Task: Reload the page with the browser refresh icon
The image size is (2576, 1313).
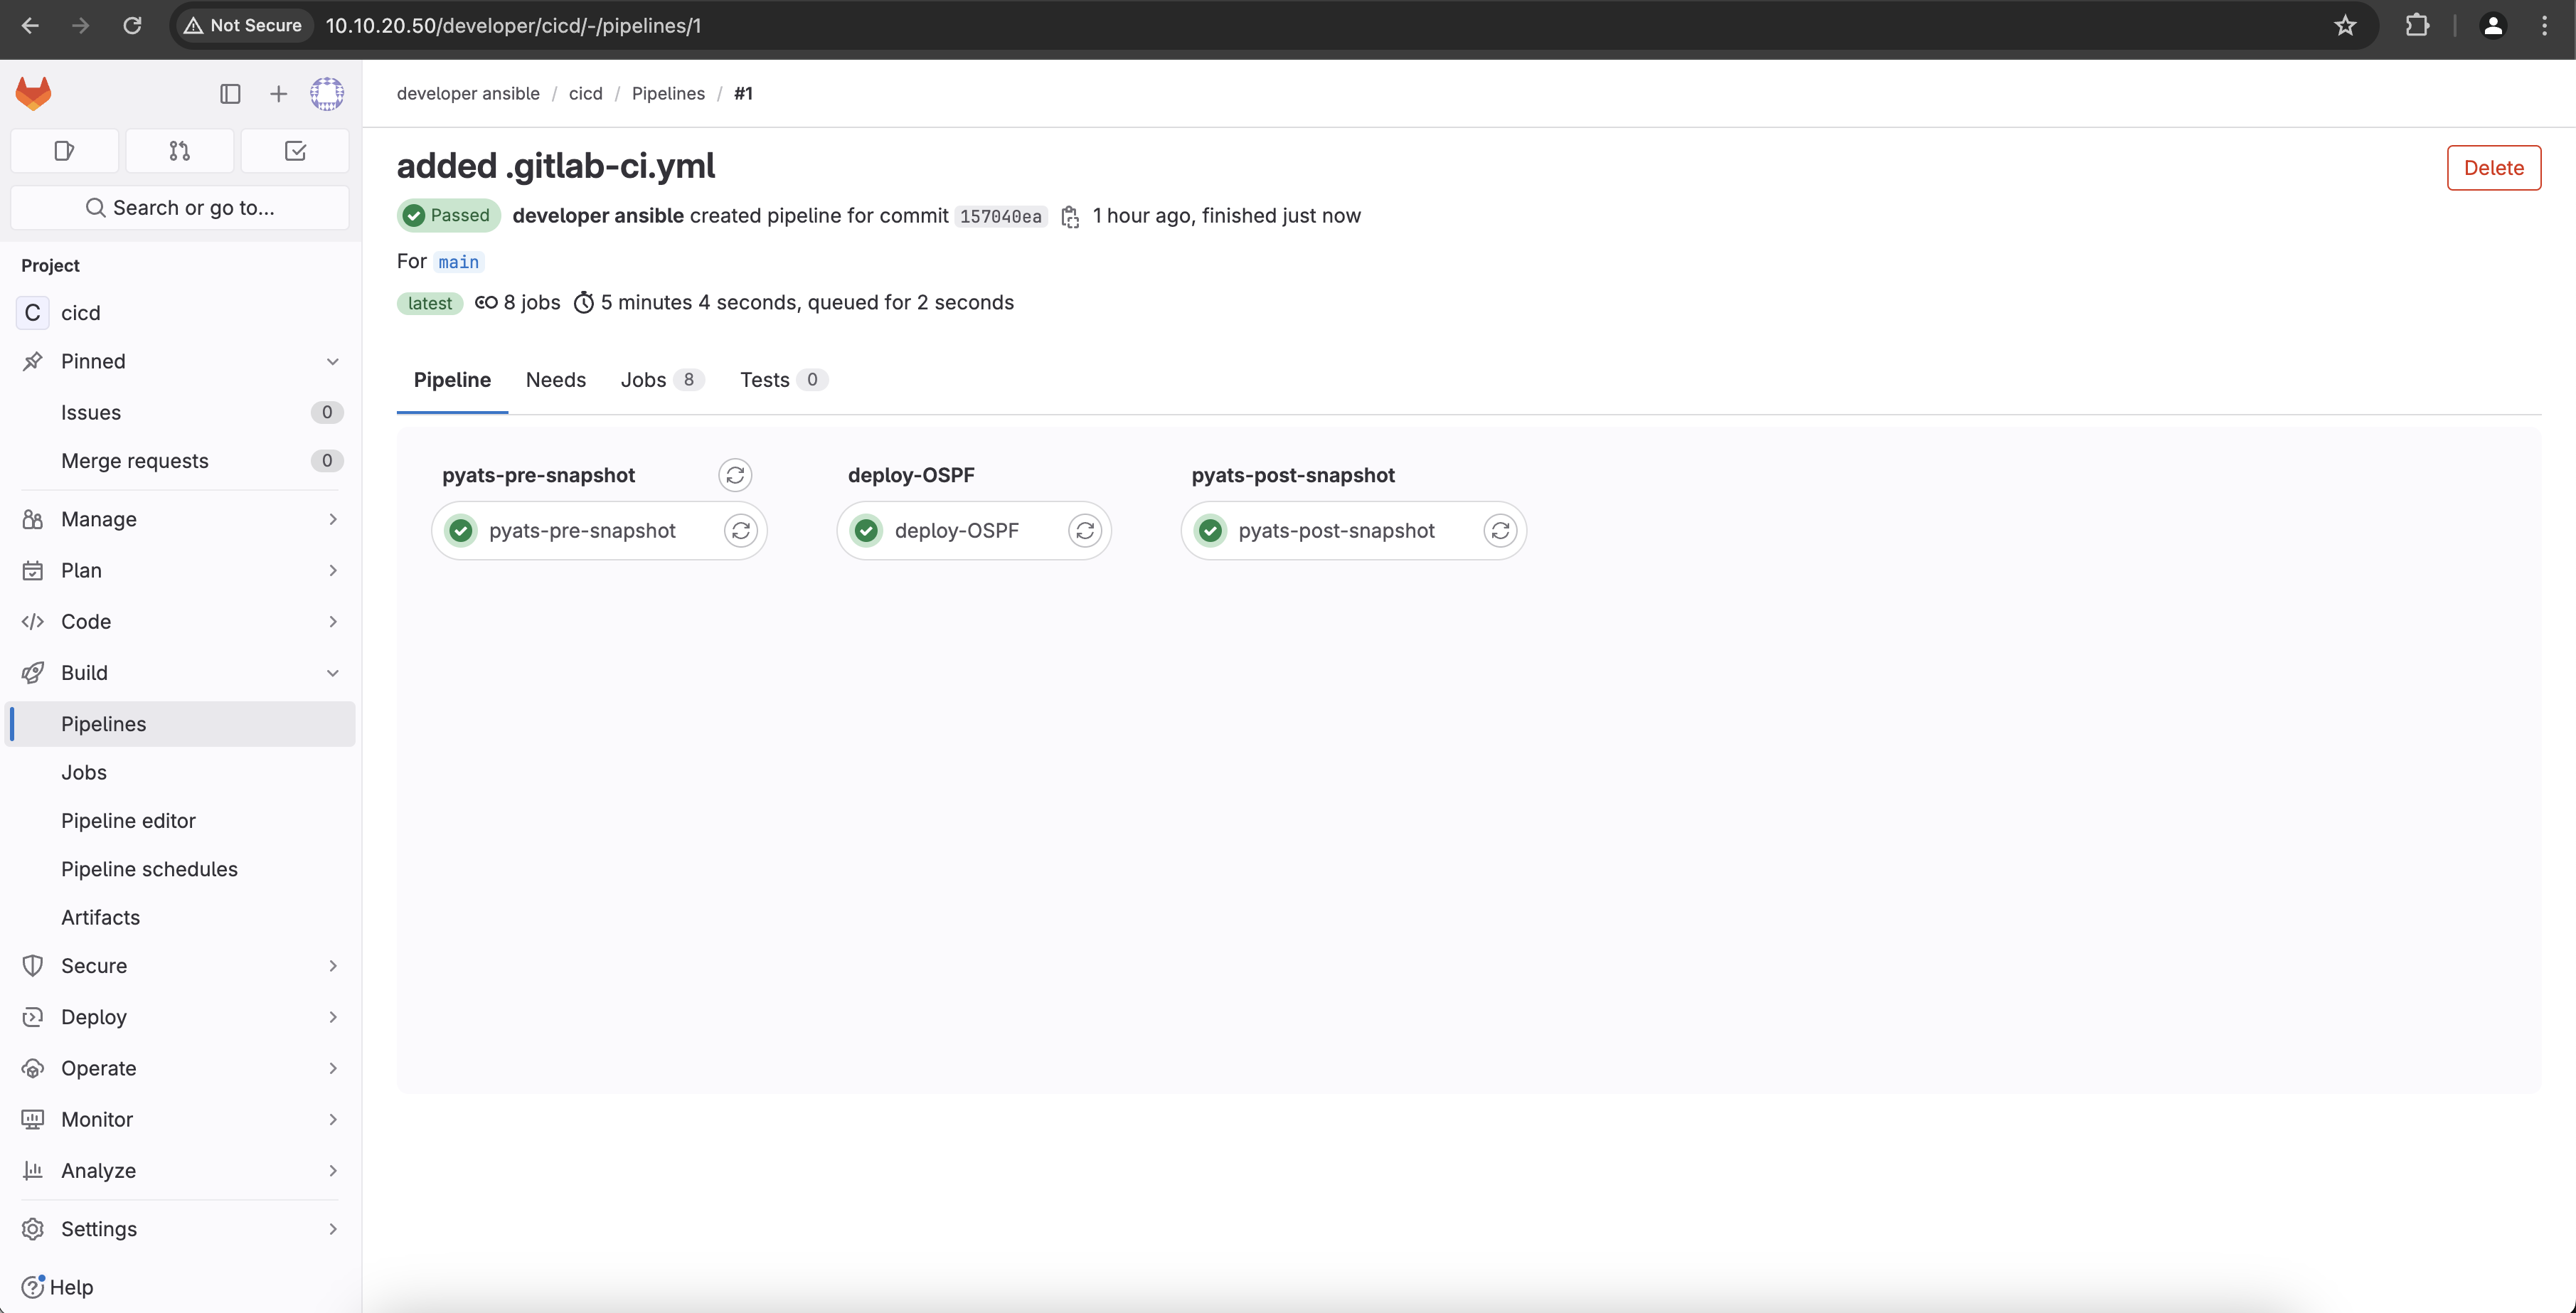Action: coord(132,26)
